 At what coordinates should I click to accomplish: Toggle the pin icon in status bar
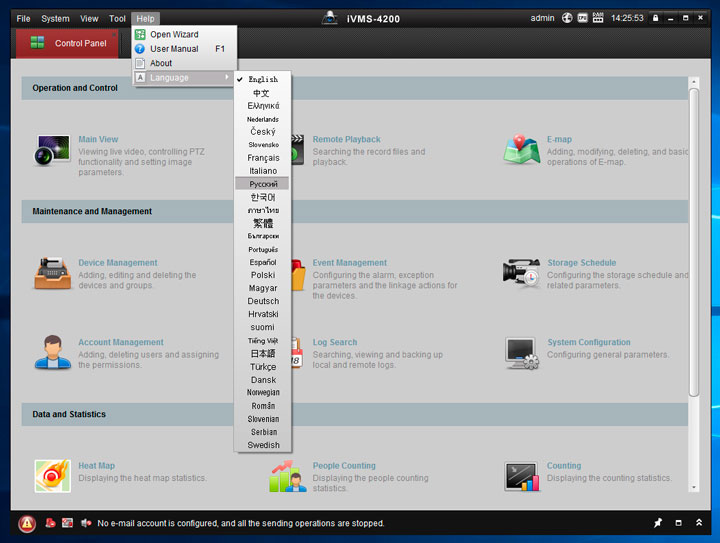click(657, 523)
